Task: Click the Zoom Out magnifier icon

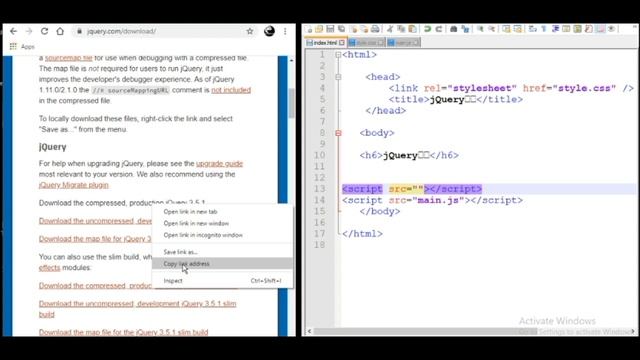Action: point(492,29)
